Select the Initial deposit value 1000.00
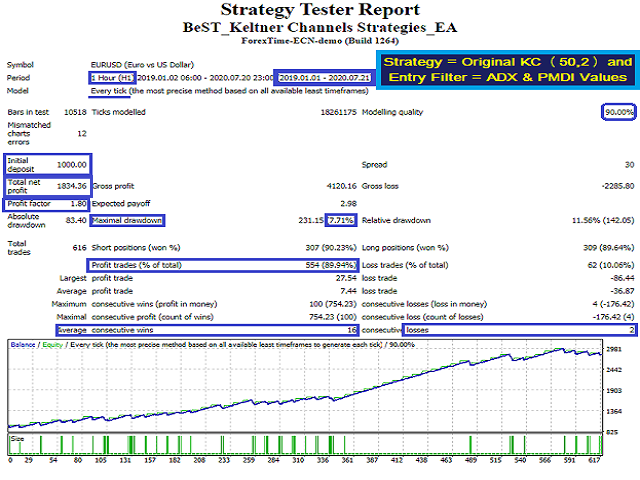Image resolution: width=640 pixels, height=480 pixels. 72,165
